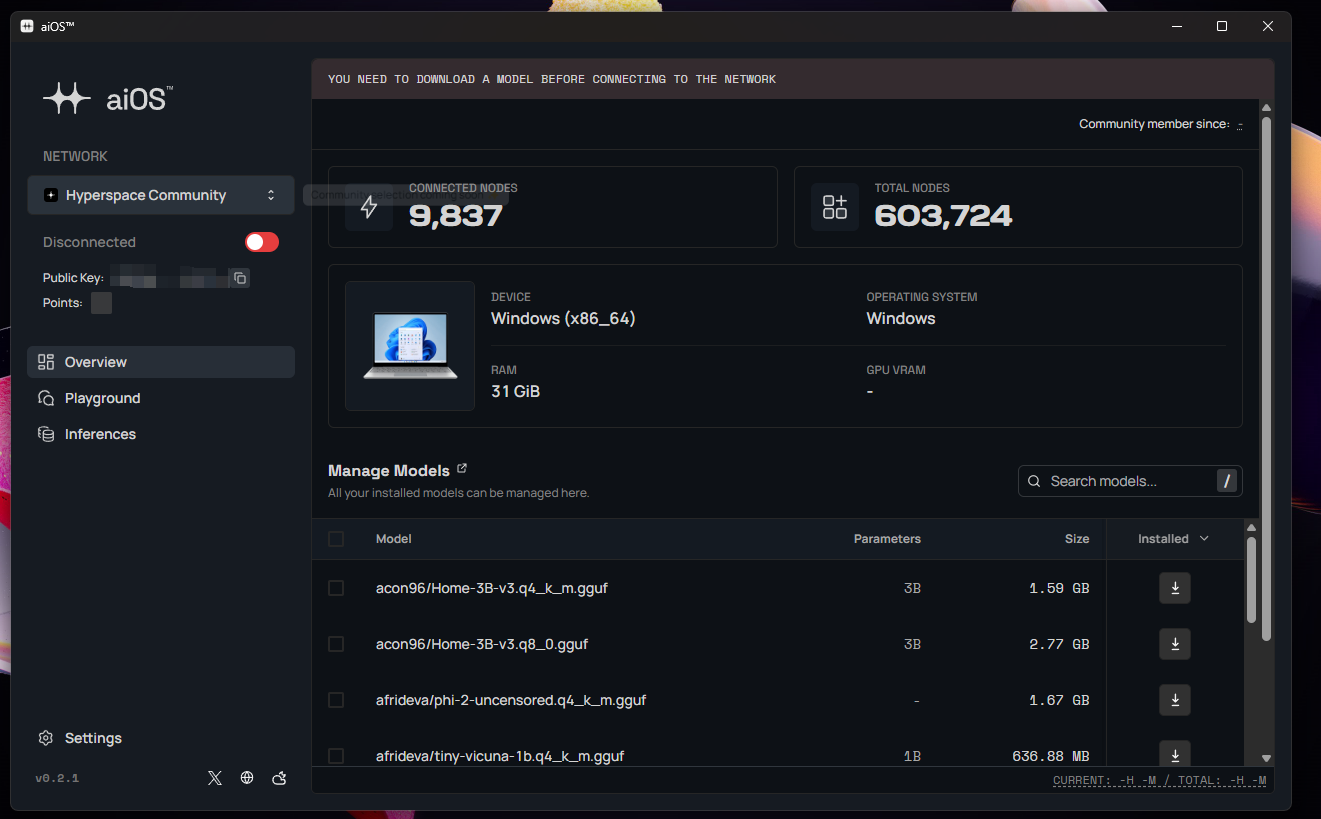
Task: Check the select-all checkbox in the Model header
Action: pos(336,539)
